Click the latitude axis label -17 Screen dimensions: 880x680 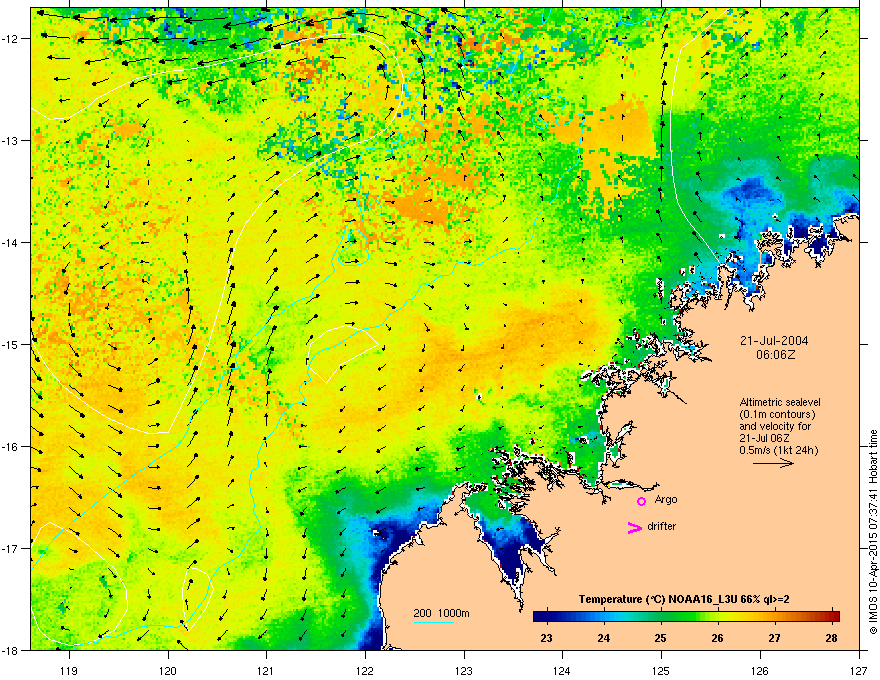(x=10, y=548)
